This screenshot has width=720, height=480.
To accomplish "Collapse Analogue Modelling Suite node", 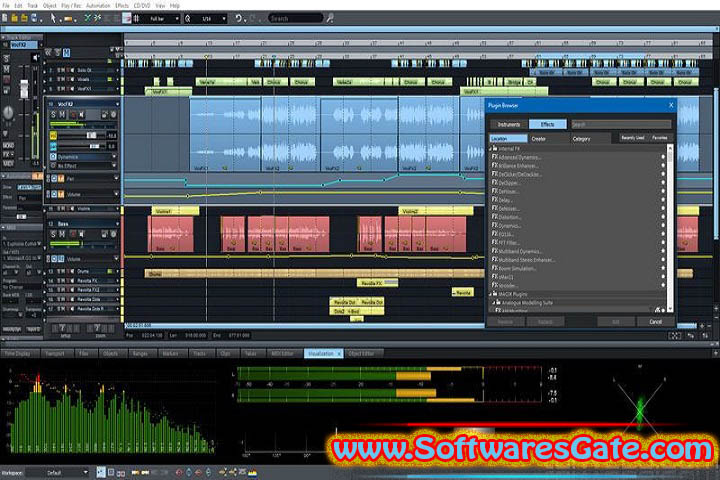I will [x=494, y=303].
